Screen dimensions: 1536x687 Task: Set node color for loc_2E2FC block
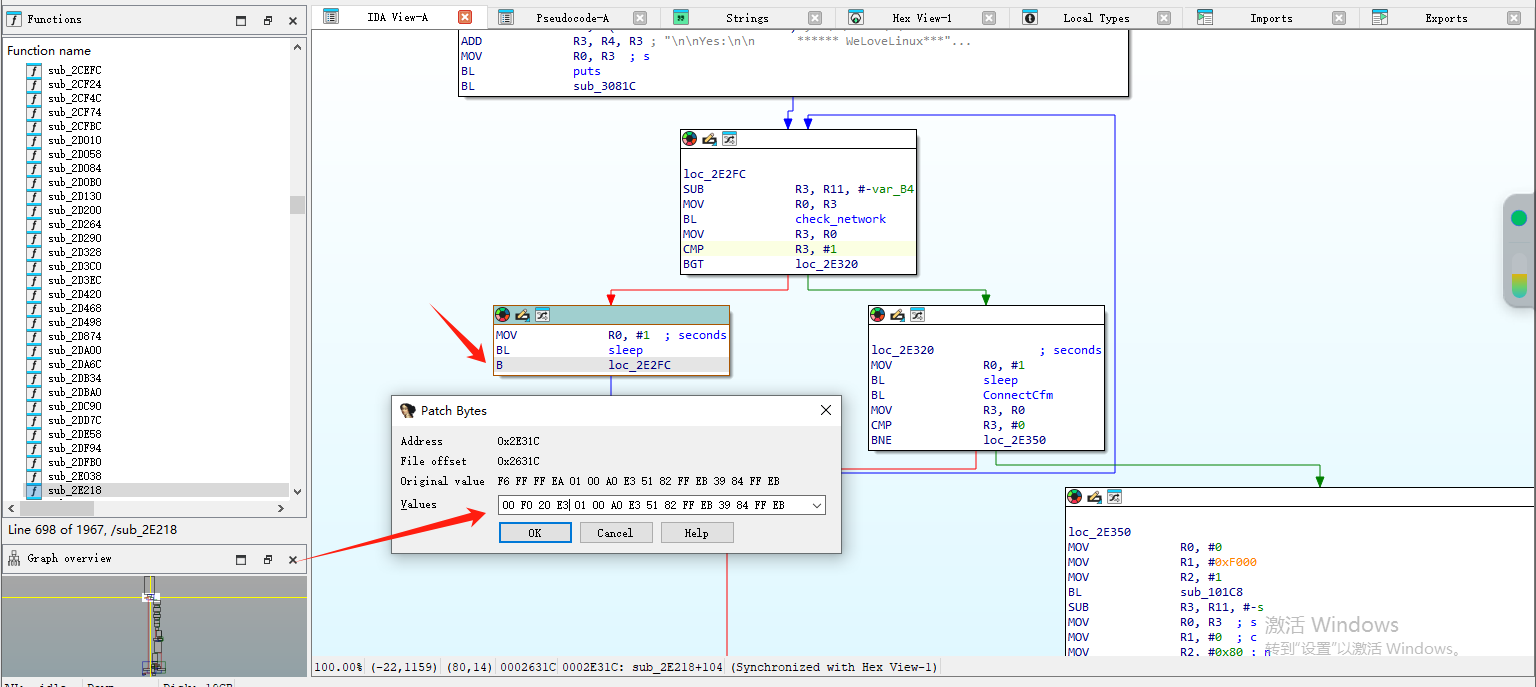click(x=689, y=139)
